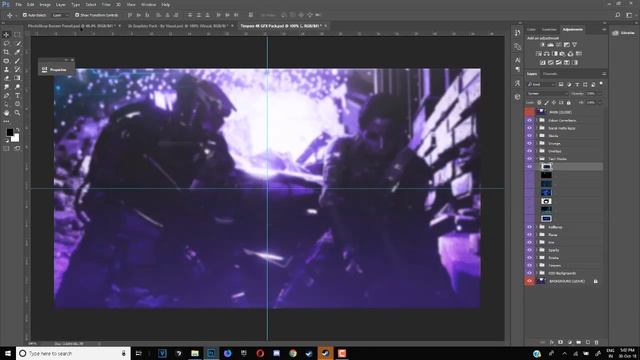Hide the Overlays group

(529, 151)
